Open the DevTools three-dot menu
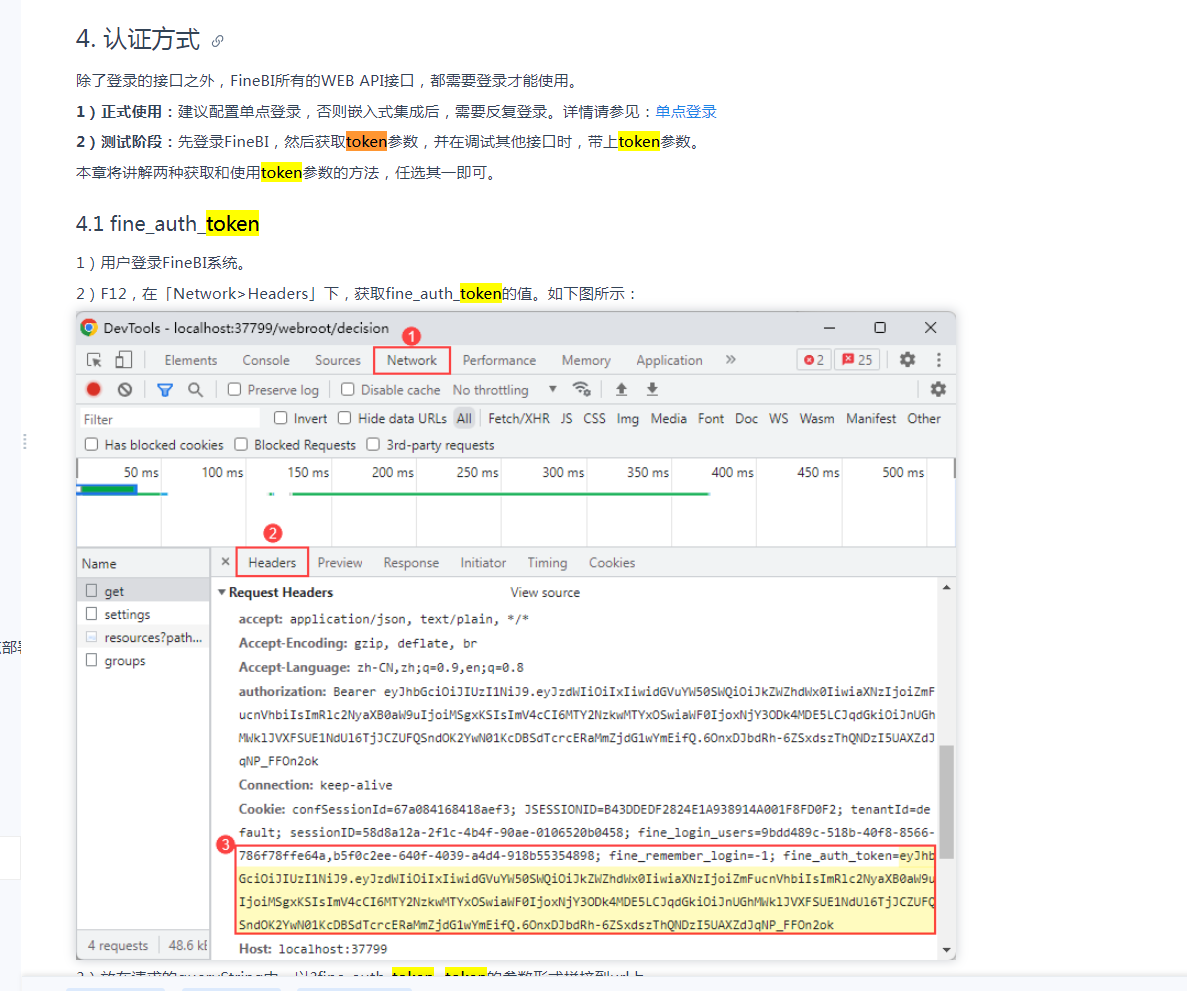Image resolution: width=1187 pixels, height=991 pixels. point(939,360)
